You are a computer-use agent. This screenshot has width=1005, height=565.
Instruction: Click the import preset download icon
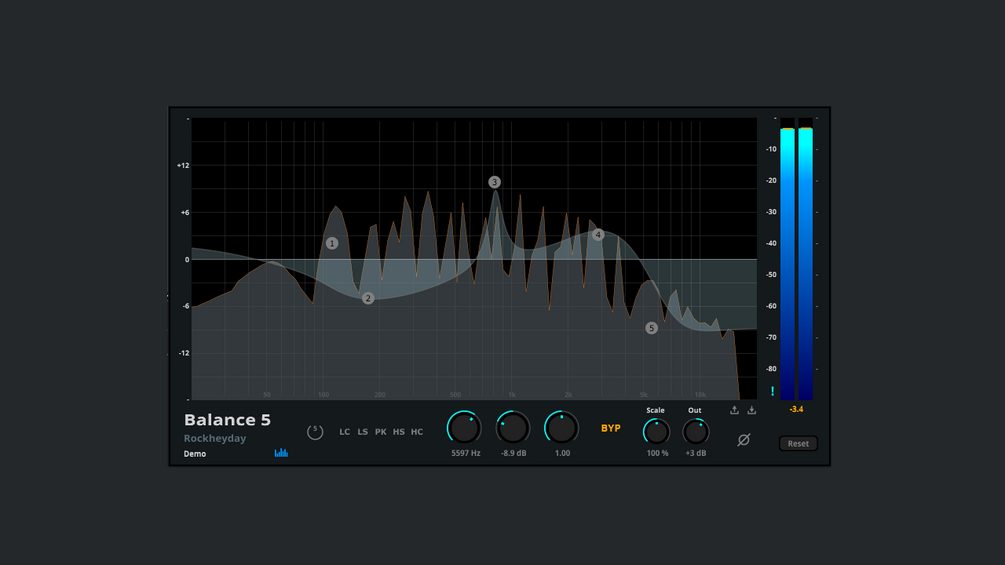pyautogui.click(x=752, y=410)
